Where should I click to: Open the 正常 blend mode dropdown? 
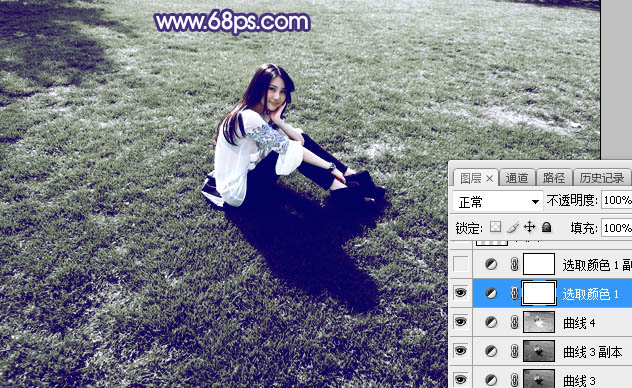[x=498, y=201]
